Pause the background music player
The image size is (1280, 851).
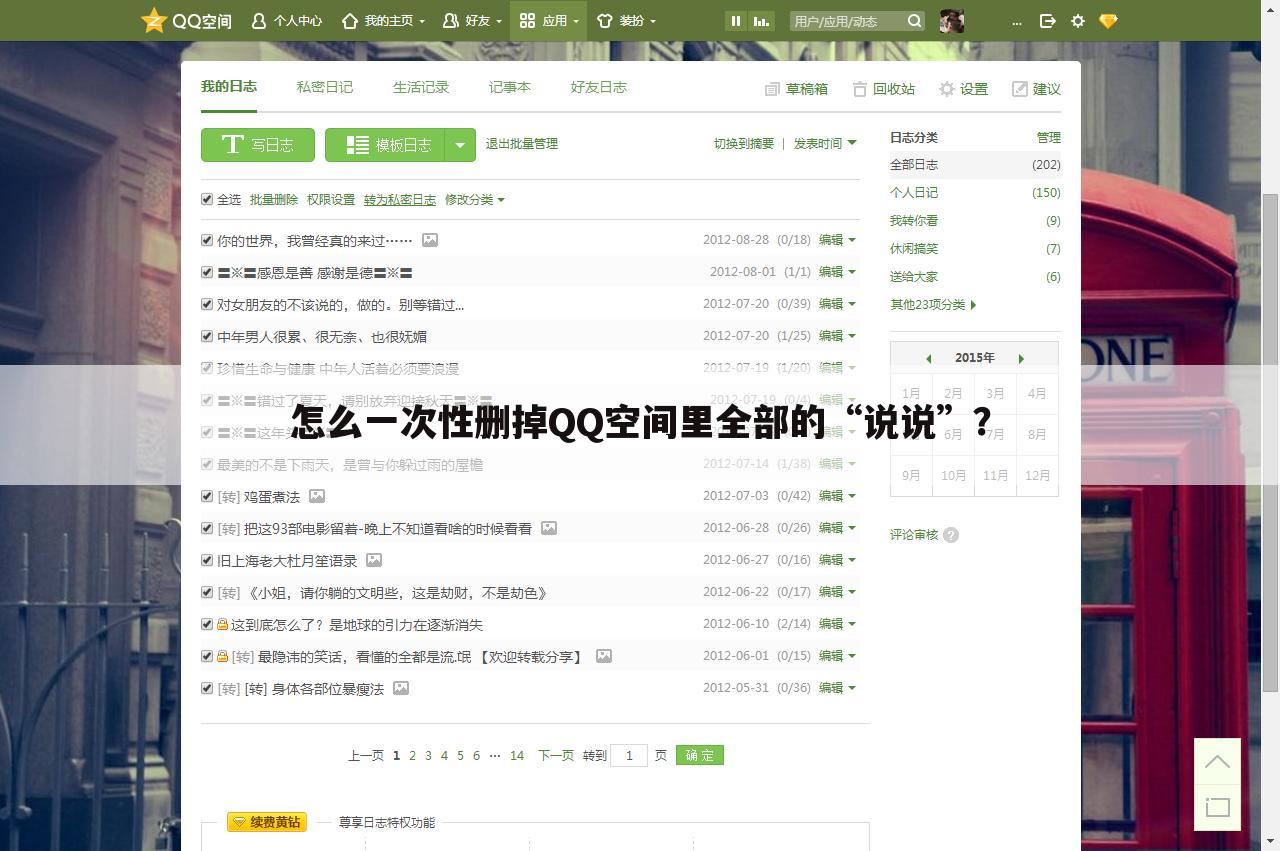(736, 20)
